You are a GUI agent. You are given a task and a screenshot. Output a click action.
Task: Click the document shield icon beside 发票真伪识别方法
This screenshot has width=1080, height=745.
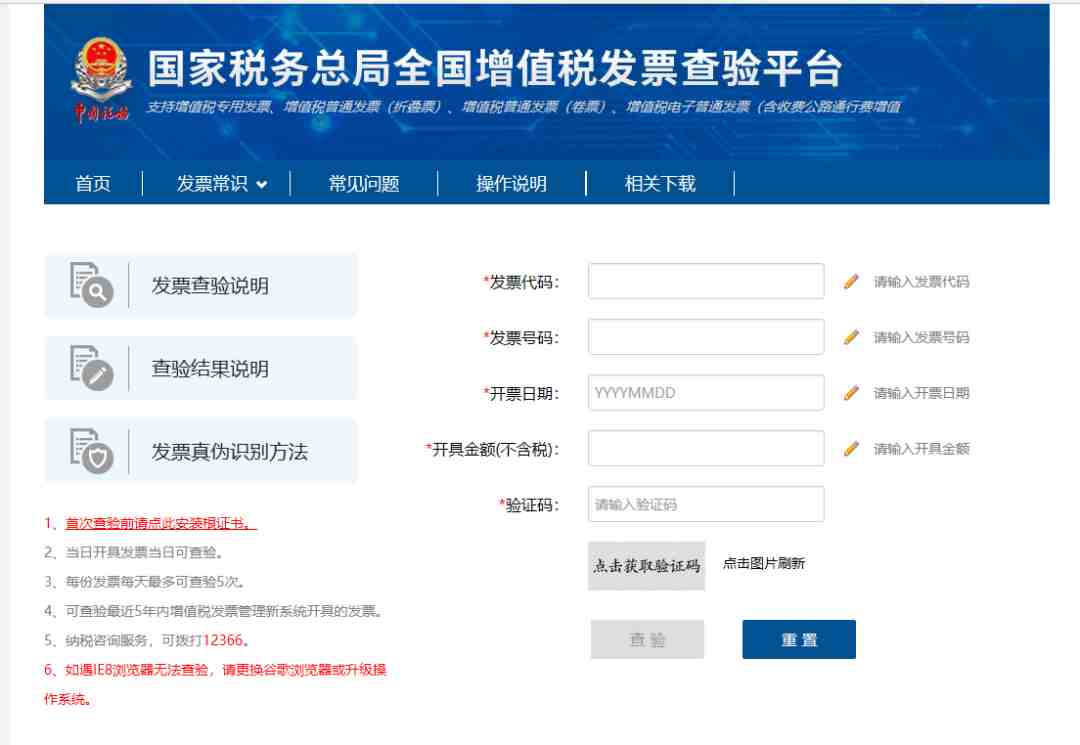click(x=92, y=451)
